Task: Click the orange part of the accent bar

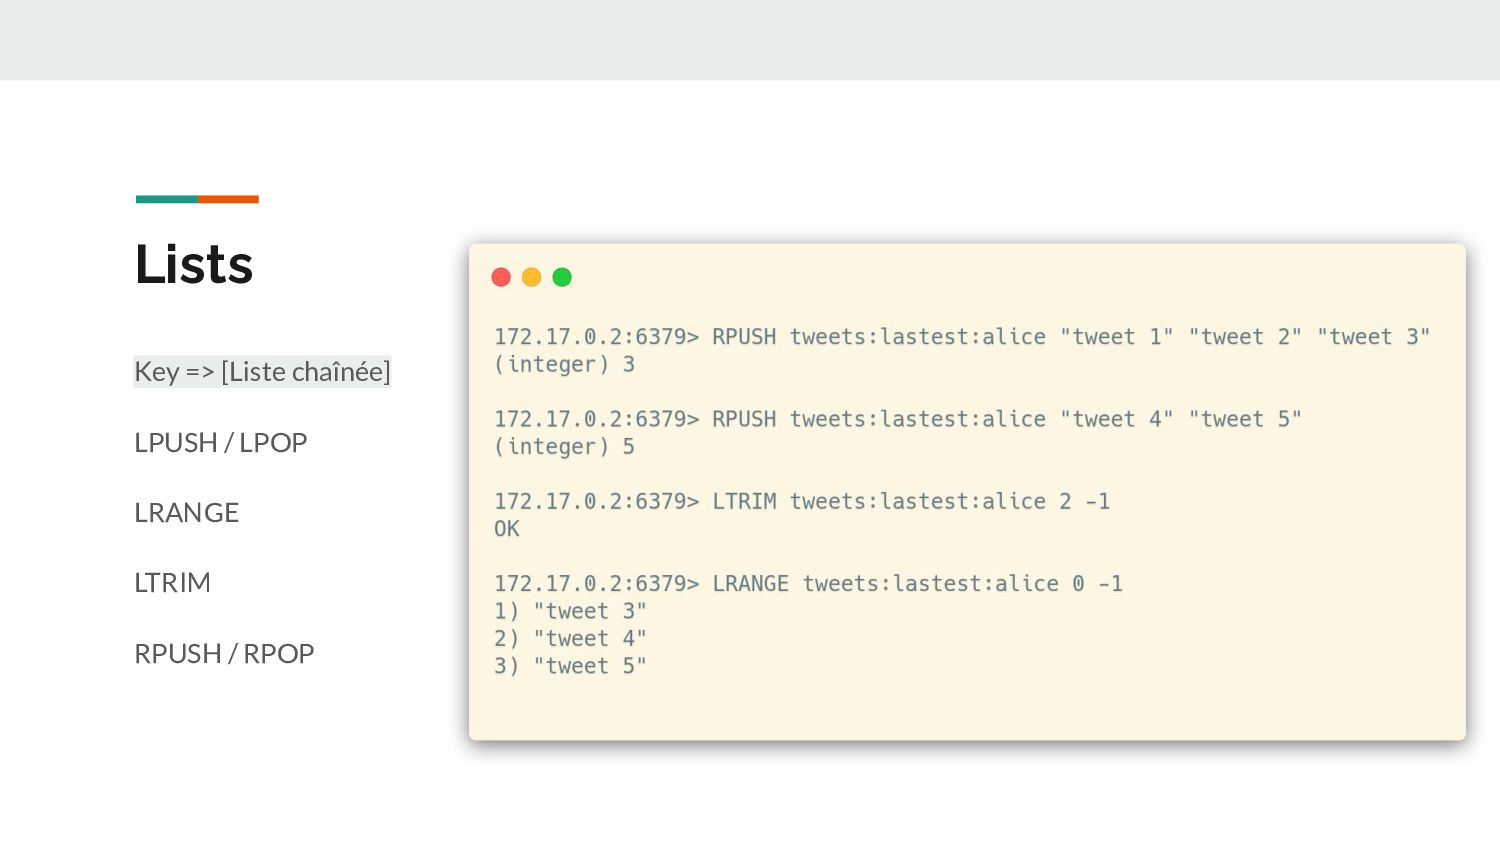Action: [228, 199]
